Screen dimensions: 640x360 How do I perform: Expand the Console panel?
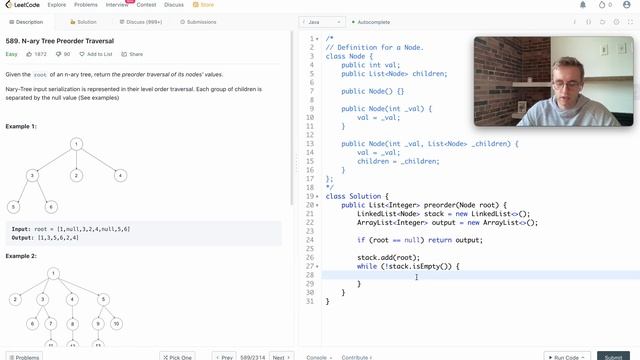(x=319, y=357)
